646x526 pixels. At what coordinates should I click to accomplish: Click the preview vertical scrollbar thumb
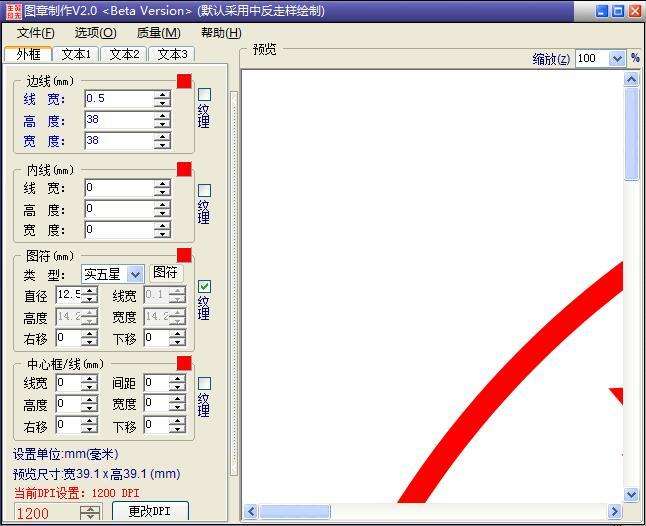tap(631, 134)
